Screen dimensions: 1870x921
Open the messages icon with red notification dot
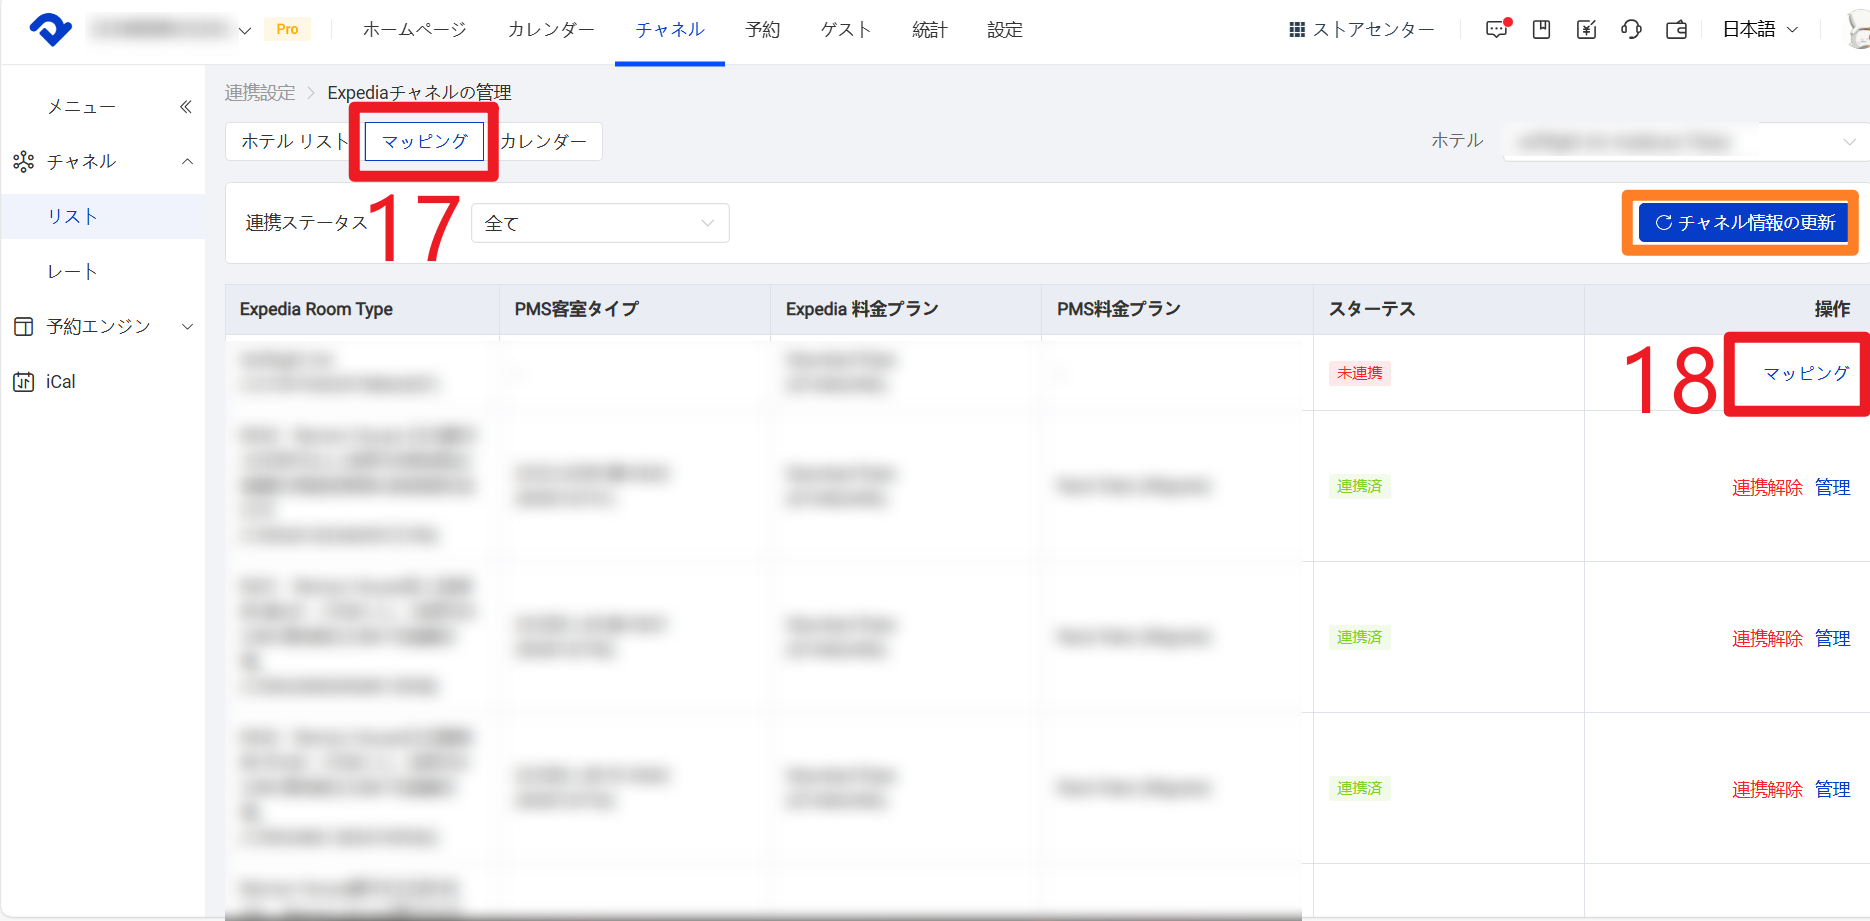coord(1497,29)
